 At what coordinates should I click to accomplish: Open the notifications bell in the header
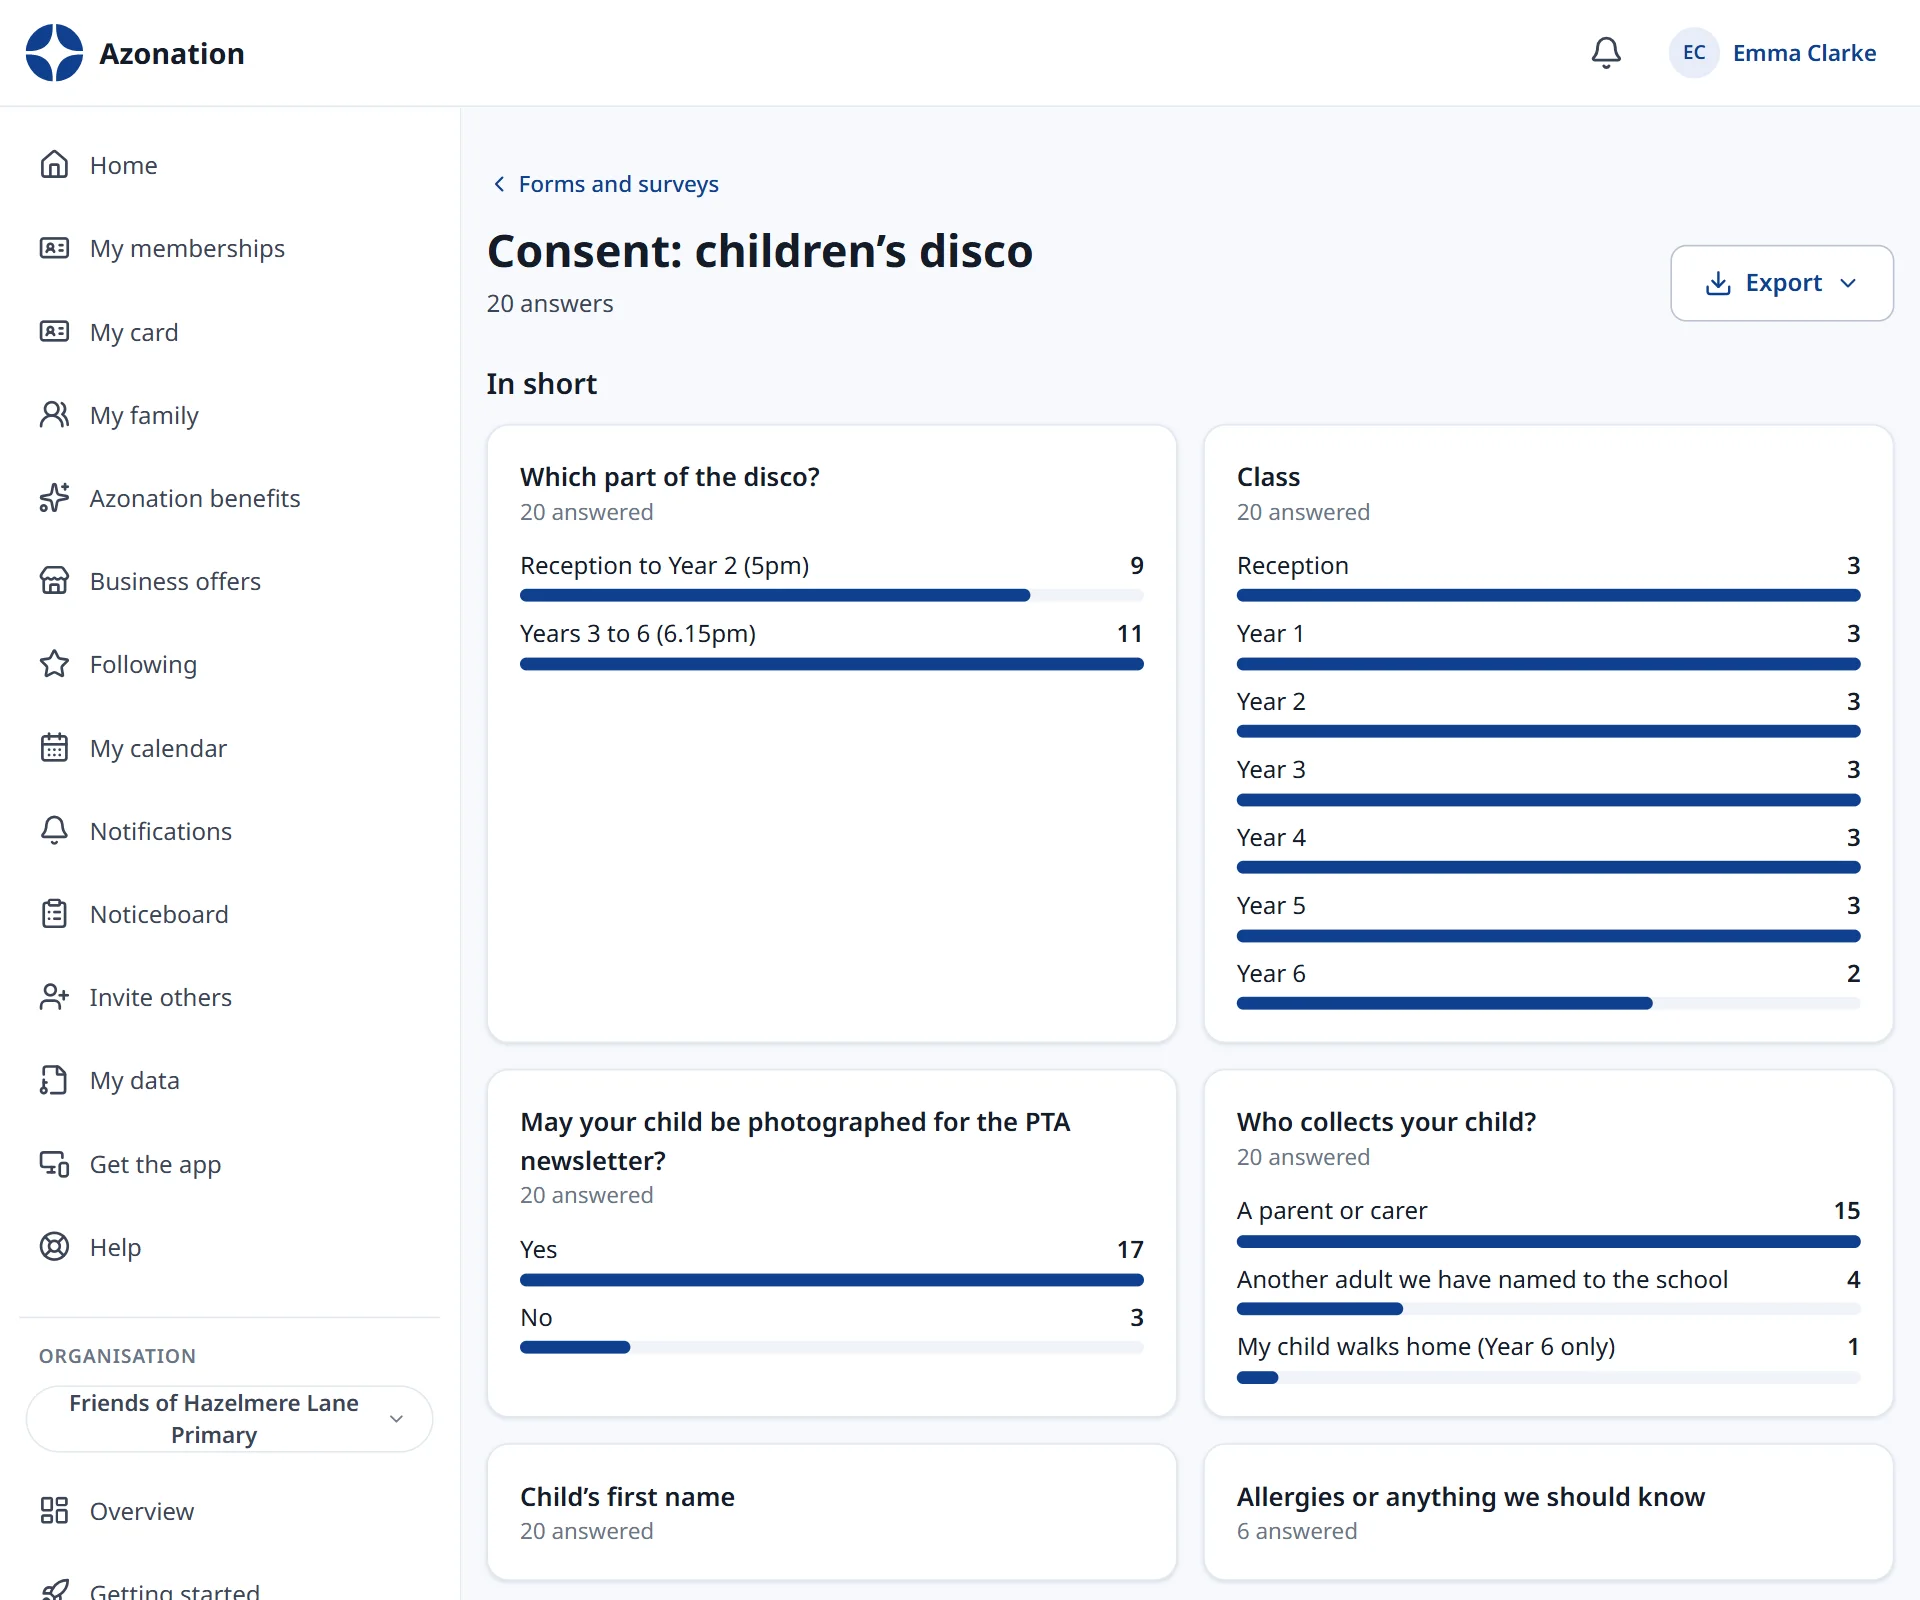point(1606,53)
